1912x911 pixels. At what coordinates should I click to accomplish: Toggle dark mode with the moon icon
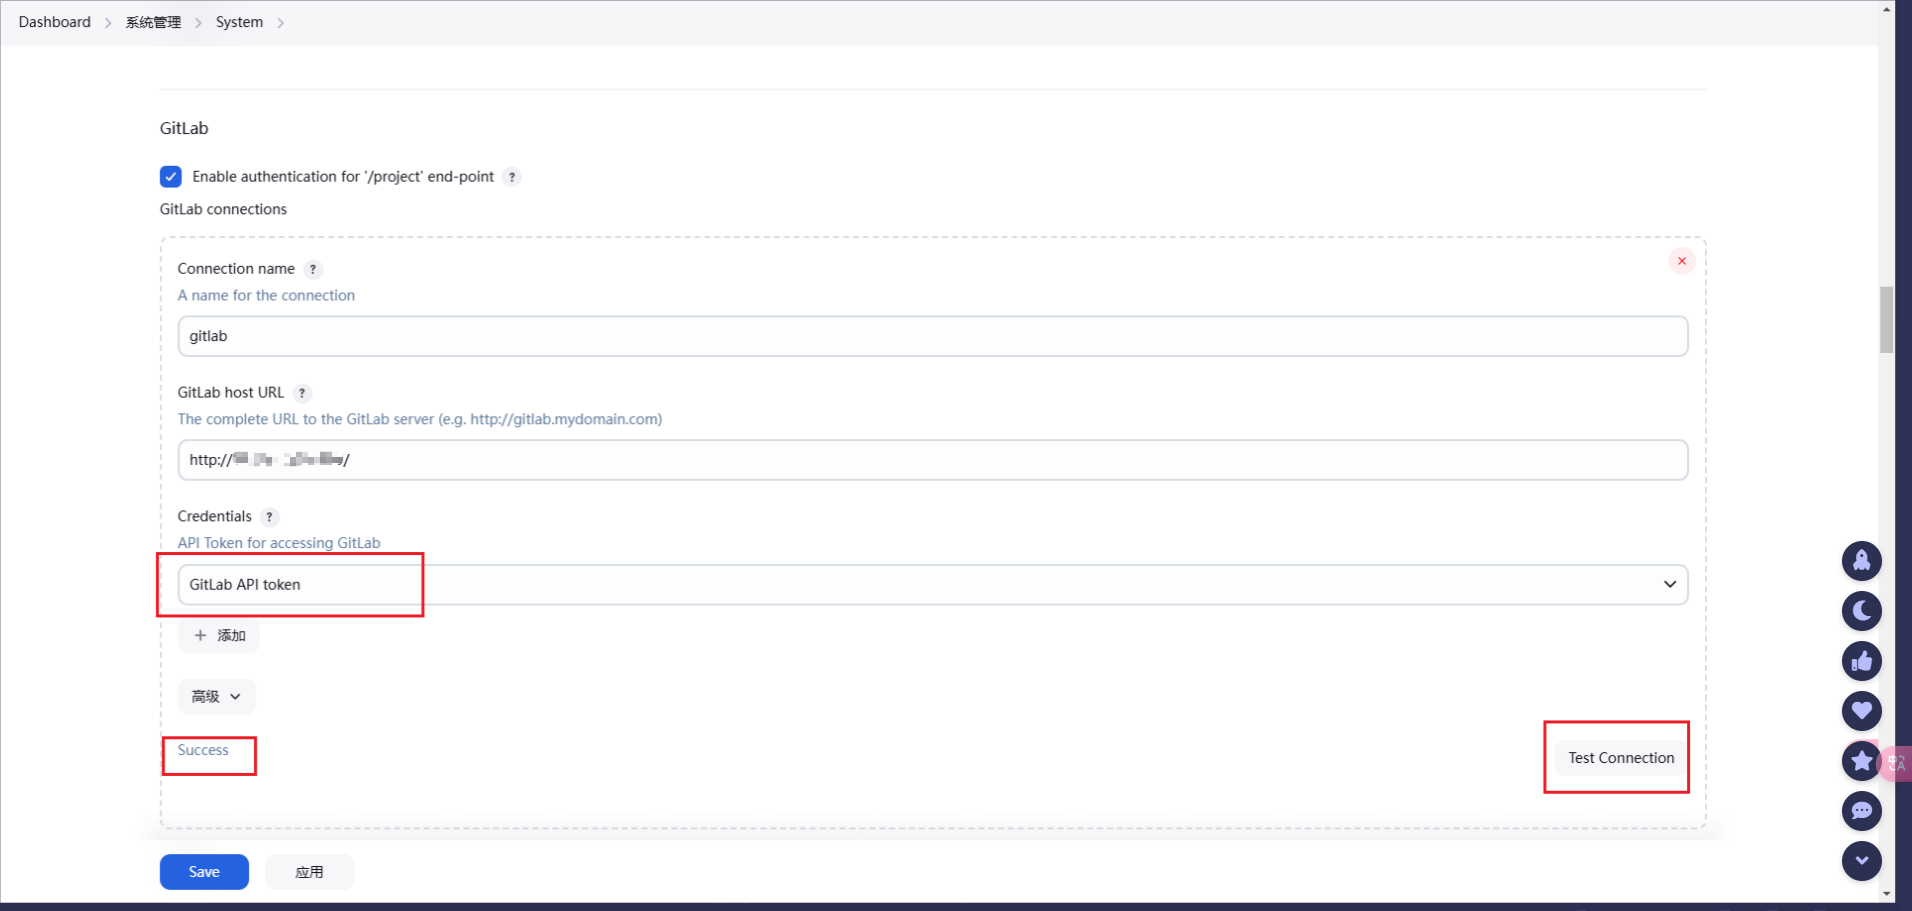(1861, 611)
